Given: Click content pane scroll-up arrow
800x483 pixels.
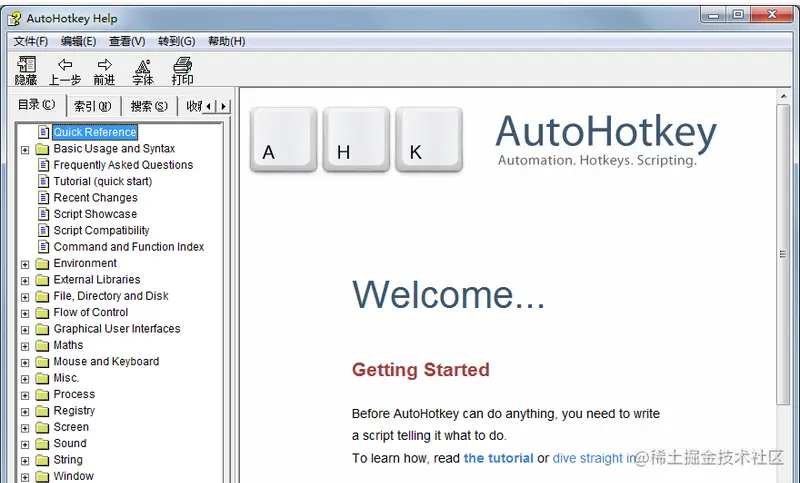Looking at the screenshot, I should point(783,96).
